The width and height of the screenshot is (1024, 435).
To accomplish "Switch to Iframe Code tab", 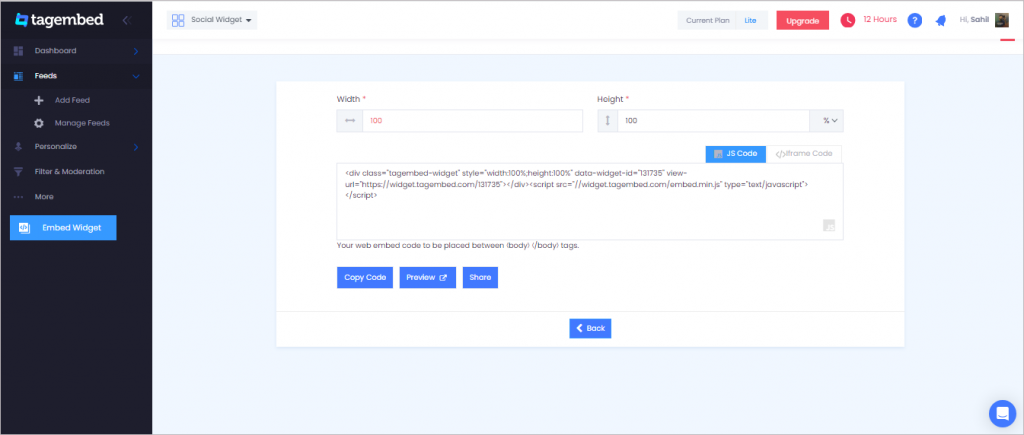I will (x=803, y=154).
